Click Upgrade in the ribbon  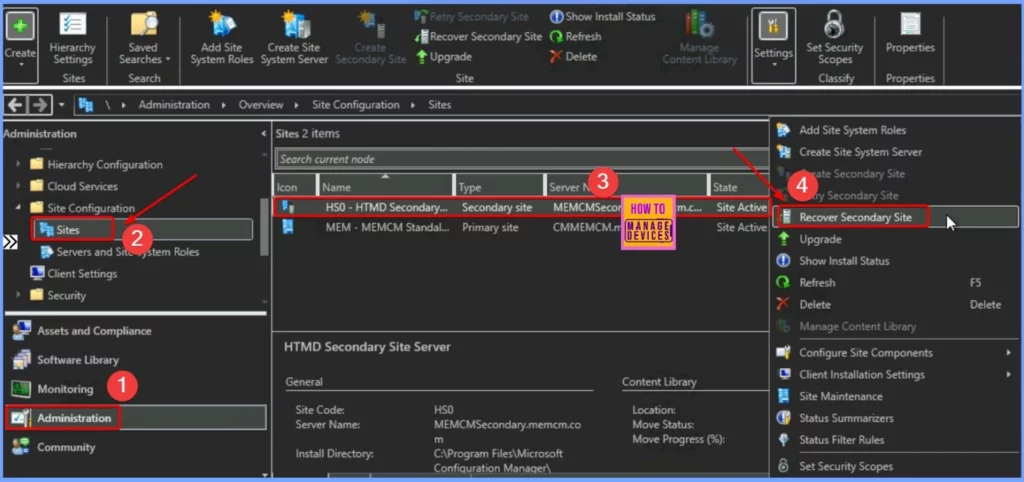pos(443,57)
